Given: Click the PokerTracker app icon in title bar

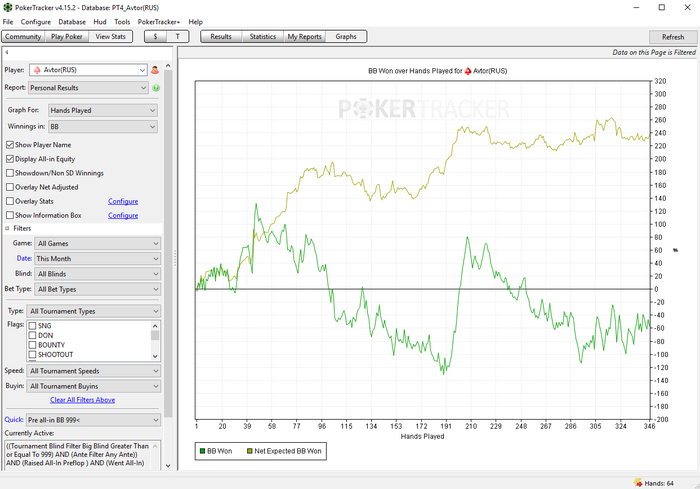Looking at the screenshot, I should point(8,8).
